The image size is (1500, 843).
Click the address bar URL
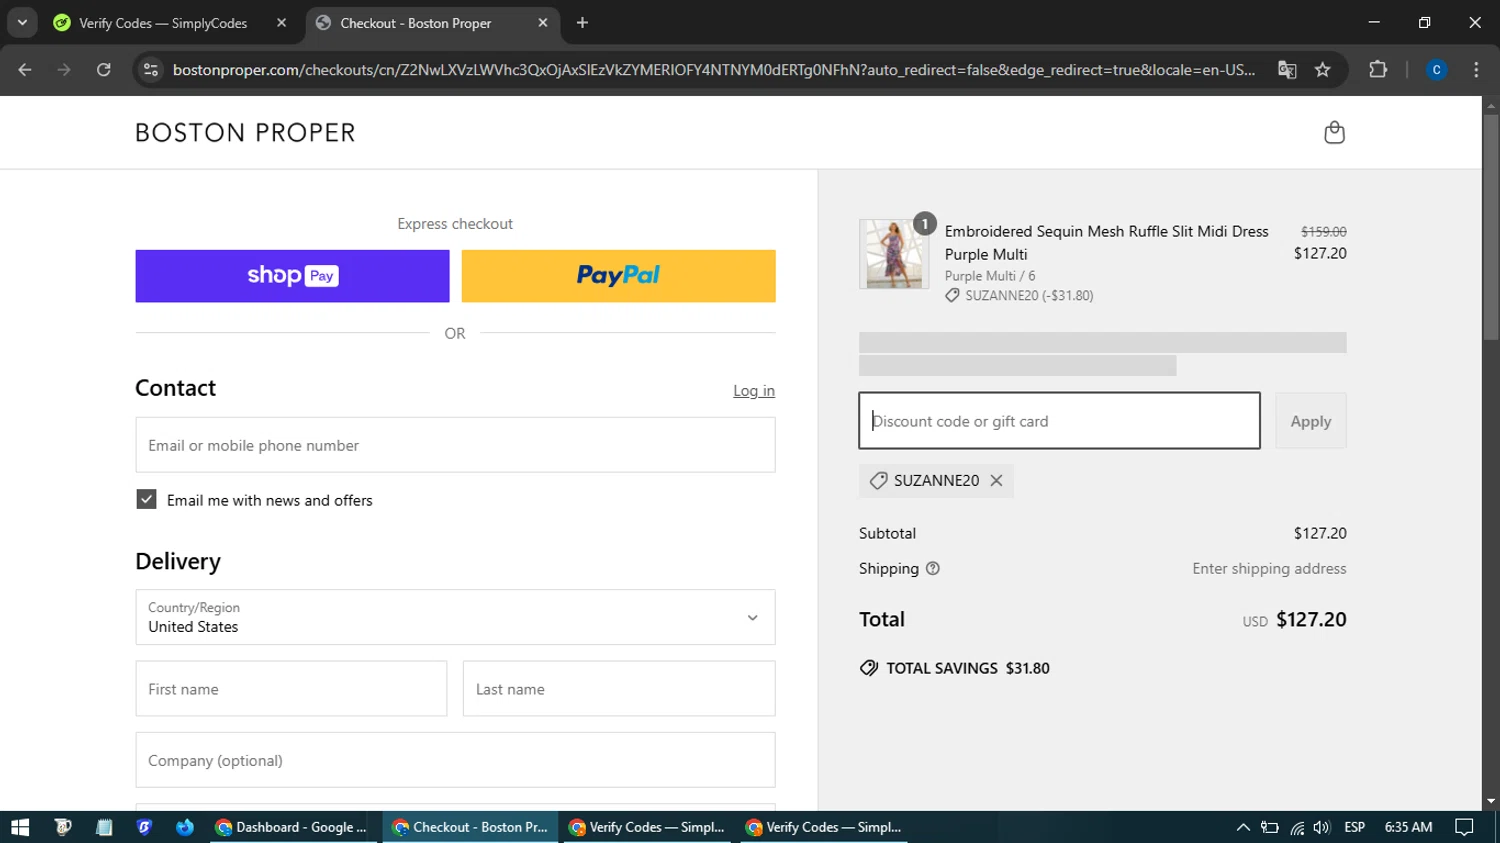(x=713, y=70)
